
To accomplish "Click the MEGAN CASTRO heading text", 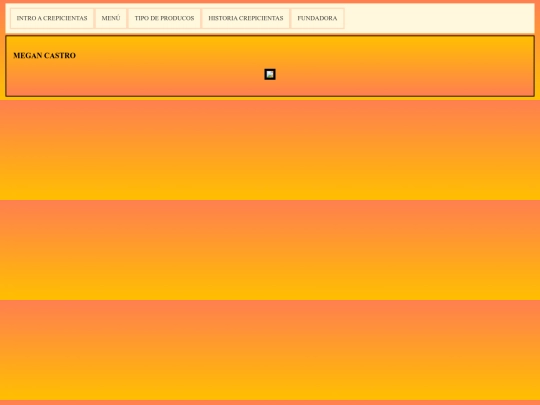I will pyautogui.click(x=44, y=55).
